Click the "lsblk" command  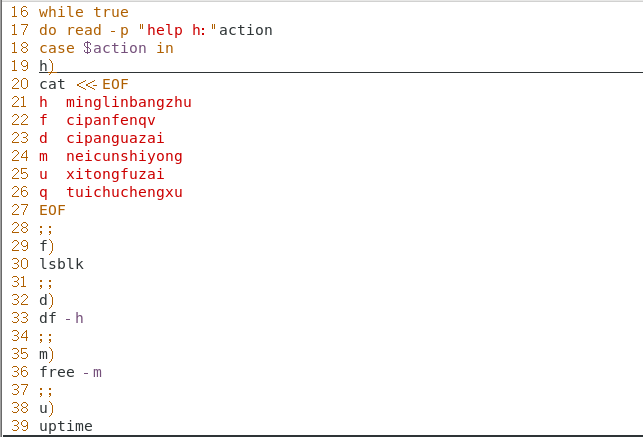pyautogui.click(x=62, y=264)
